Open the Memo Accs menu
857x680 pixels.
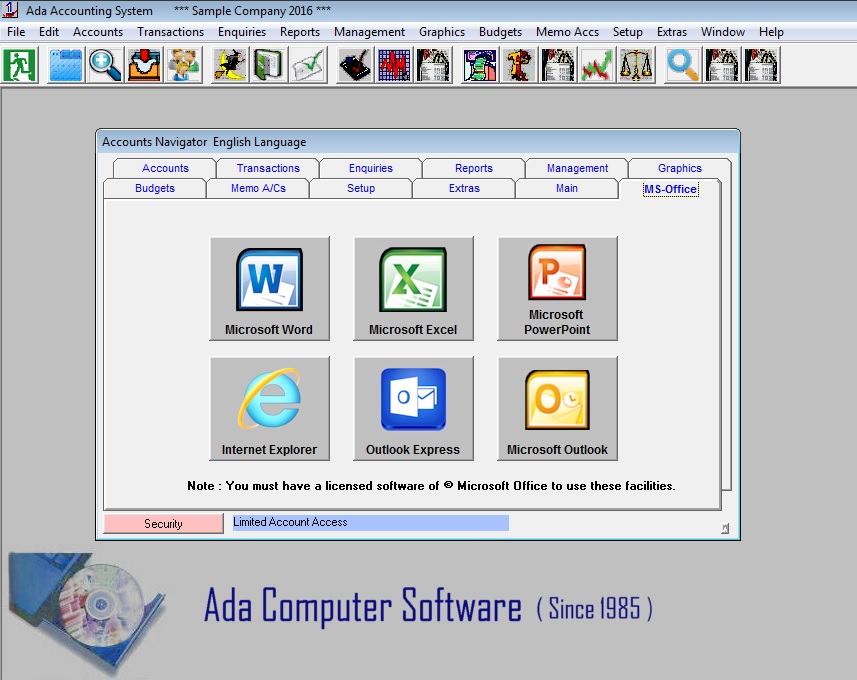point(567,32)
